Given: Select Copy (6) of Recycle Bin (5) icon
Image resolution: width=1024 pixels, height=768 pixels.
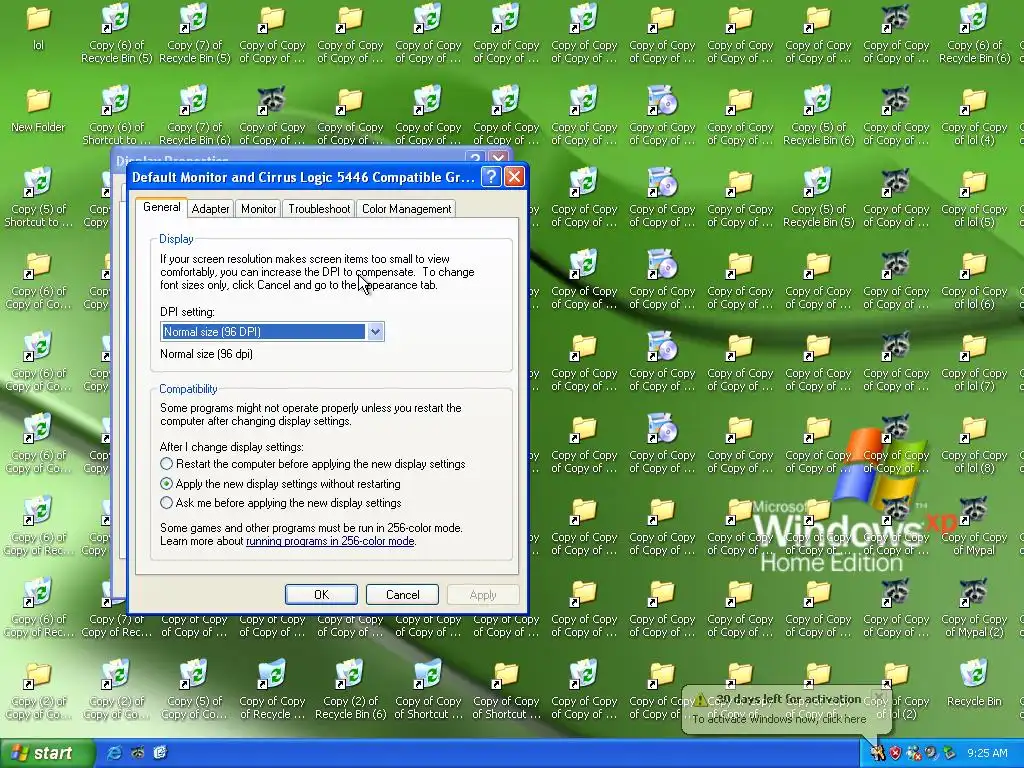Looking at the screenshot, I should click(x=116, y=34).
